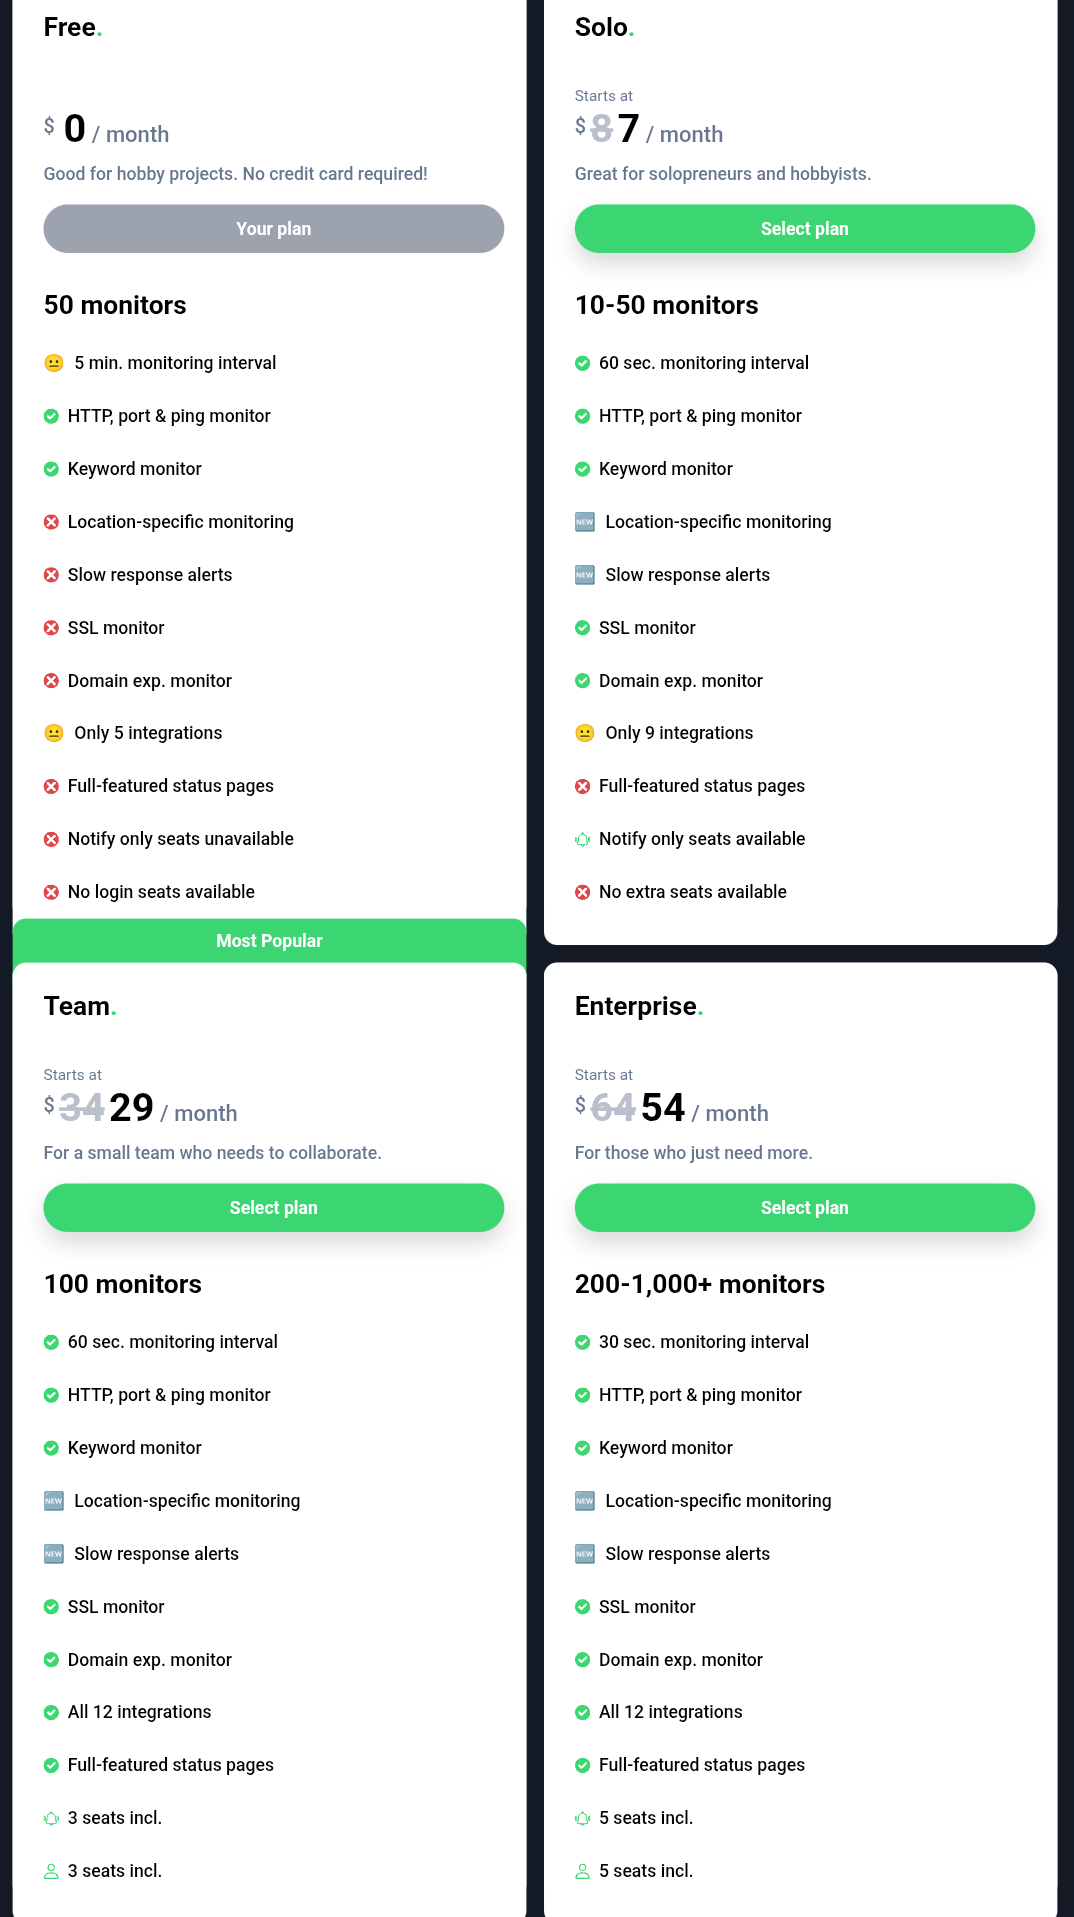
Task: Click the red cross beside "No login seats available"
Action: coord(51,892)
